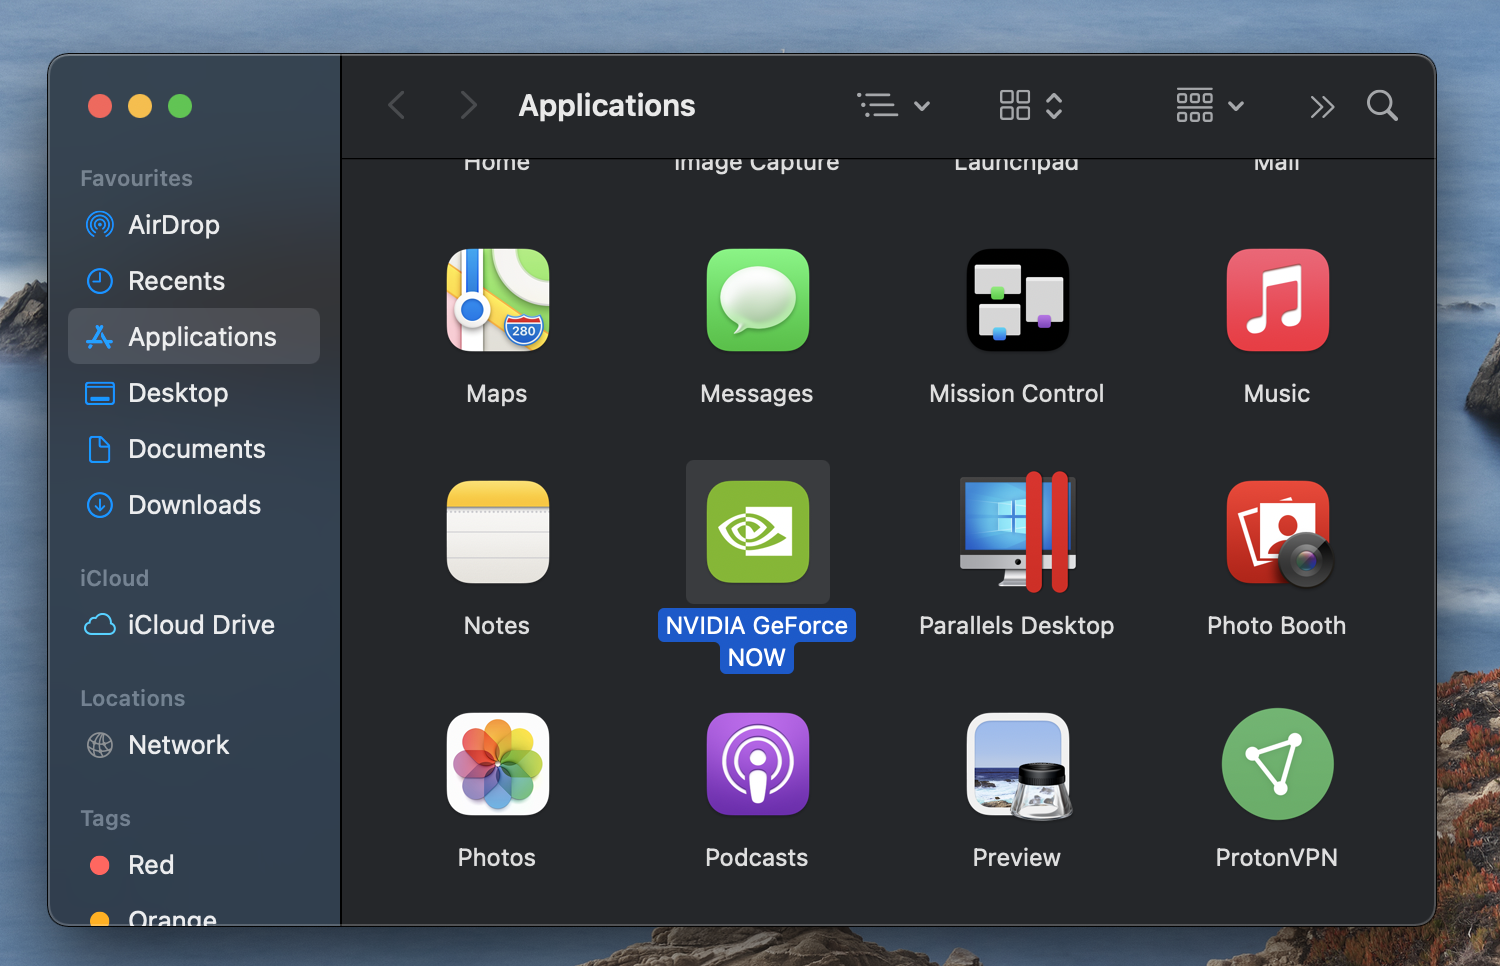Click the Favourites section header
The width and height of the screenshot is (1500, 966).
tap(136, 178)
